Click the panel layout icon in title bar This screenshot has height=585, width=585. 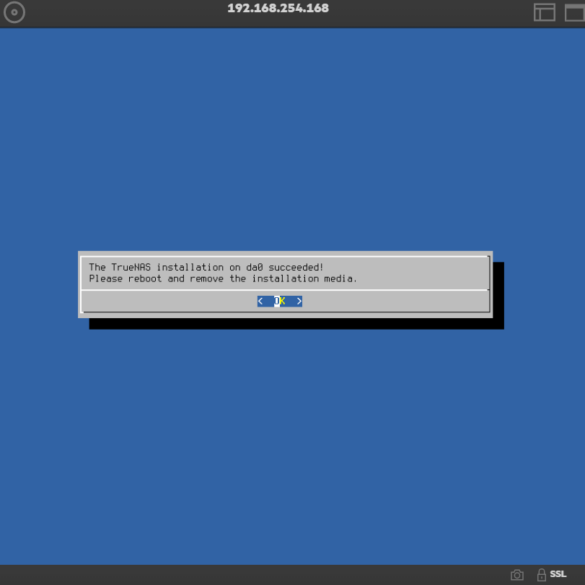tap(544, 12)
